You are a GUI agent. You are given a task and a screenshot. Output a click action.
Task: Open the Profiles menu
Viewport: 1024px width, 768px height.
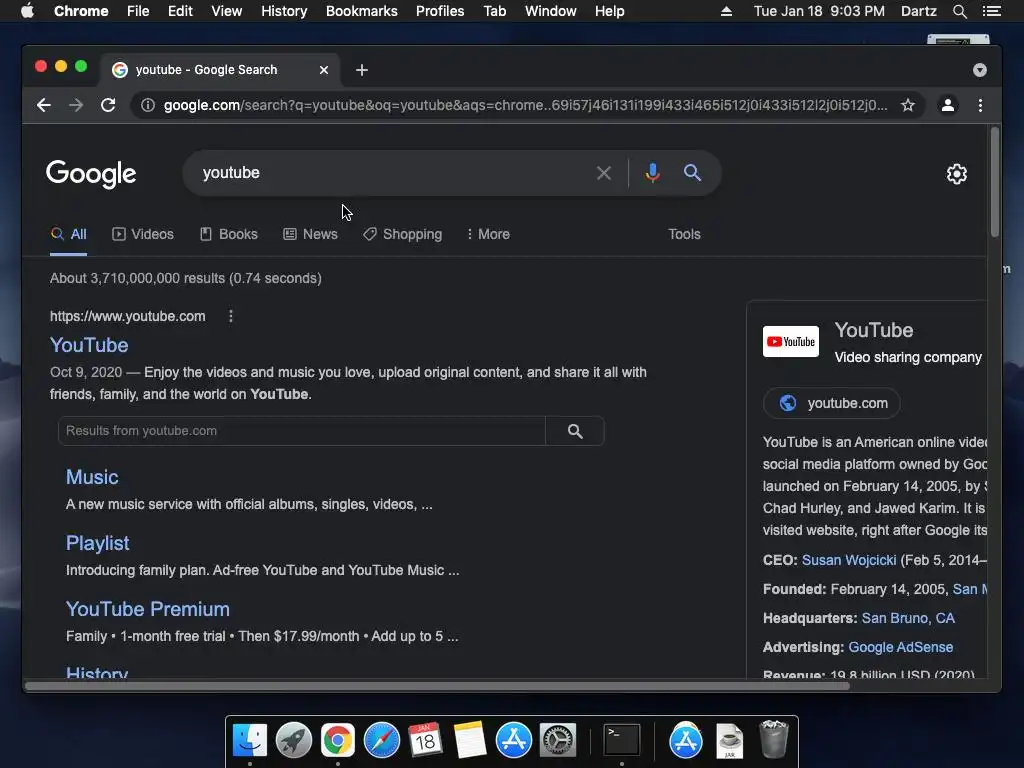[x=440, y=11]
